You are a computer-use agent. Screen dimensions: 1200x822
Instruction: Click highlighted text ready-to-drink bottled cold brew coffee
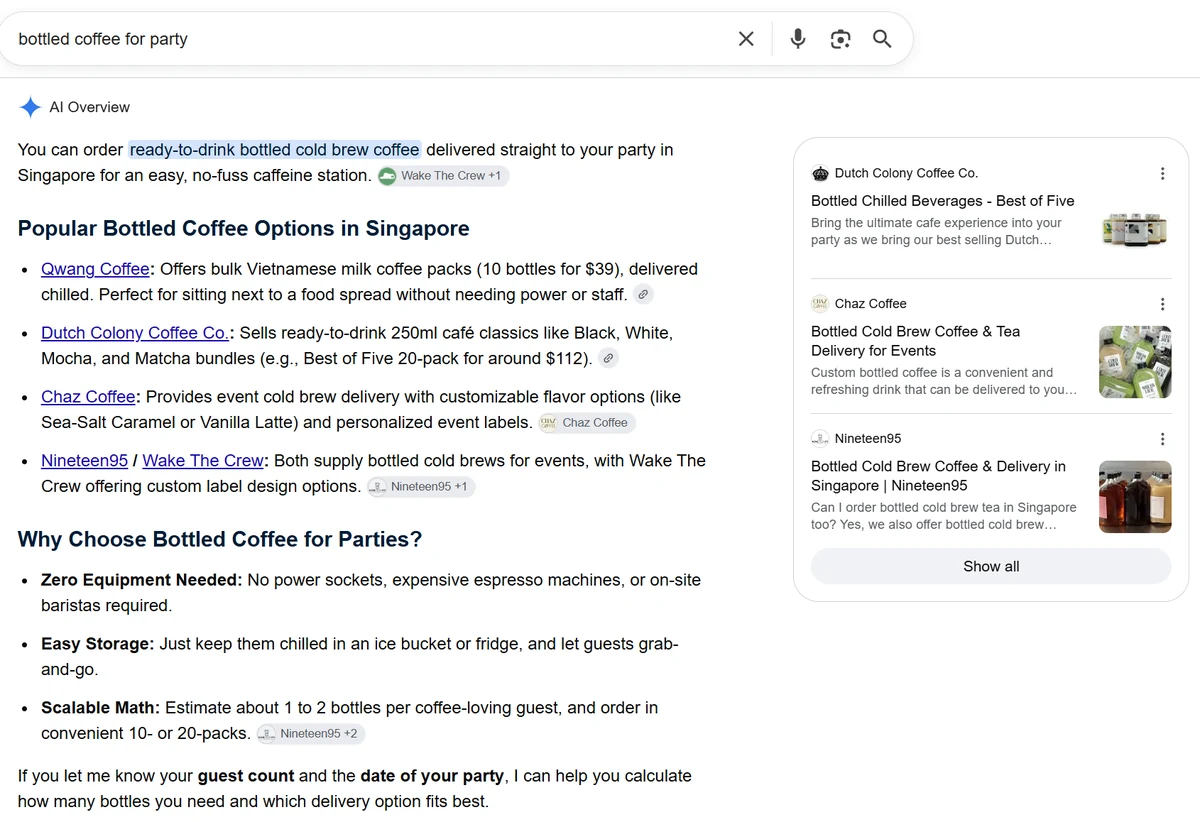pos(275,150)
